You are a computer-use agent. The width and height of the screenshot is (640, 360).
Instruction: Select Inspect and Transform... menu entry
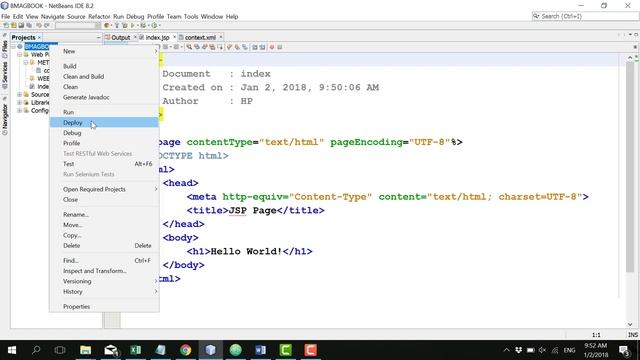(104, 271)
